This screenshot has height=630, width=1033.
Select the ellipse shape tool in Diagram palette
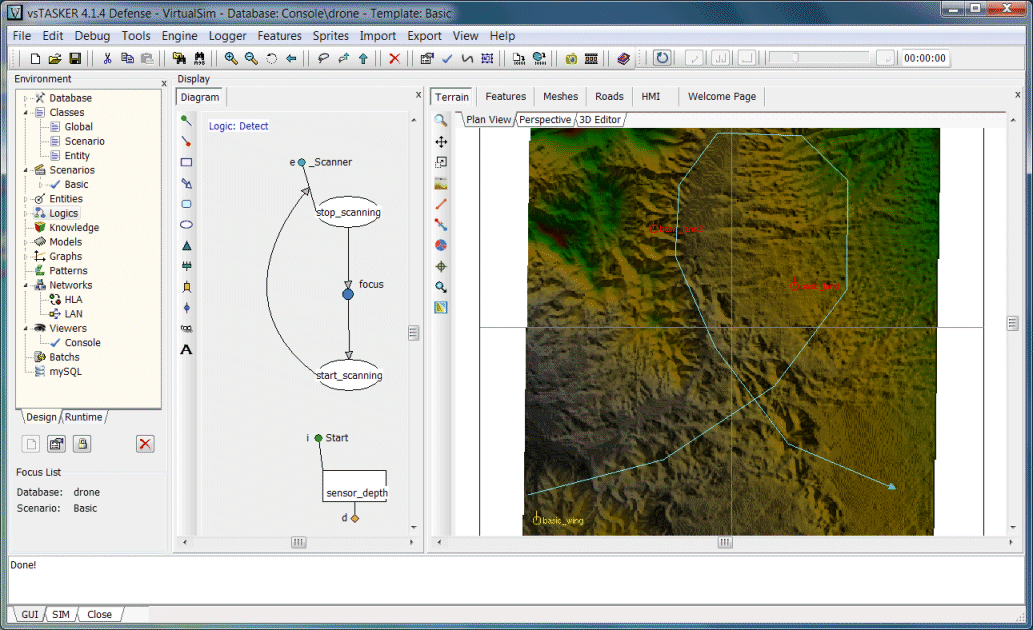tap(186, 225)
